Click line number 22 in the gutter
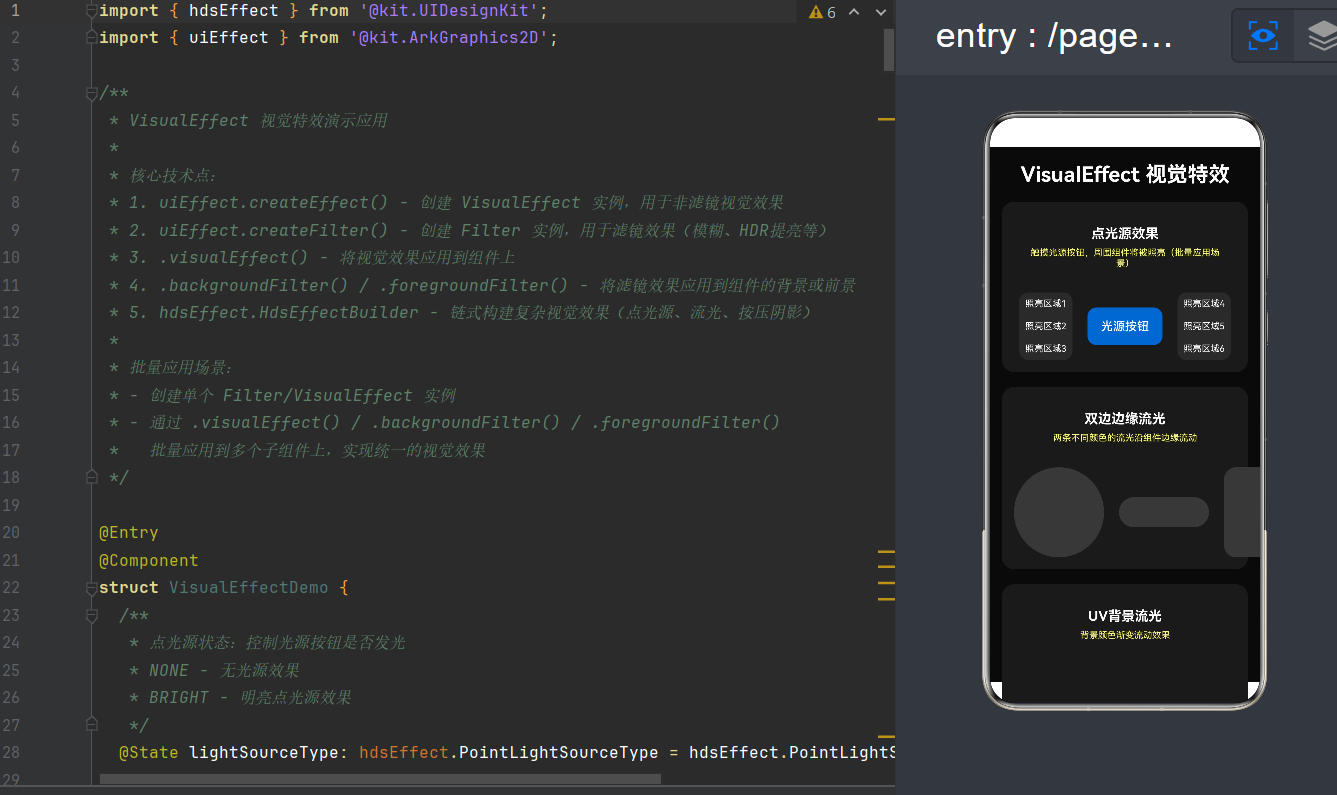Image resolution: width=1337 pixels, height=795 pixels. 11,588
